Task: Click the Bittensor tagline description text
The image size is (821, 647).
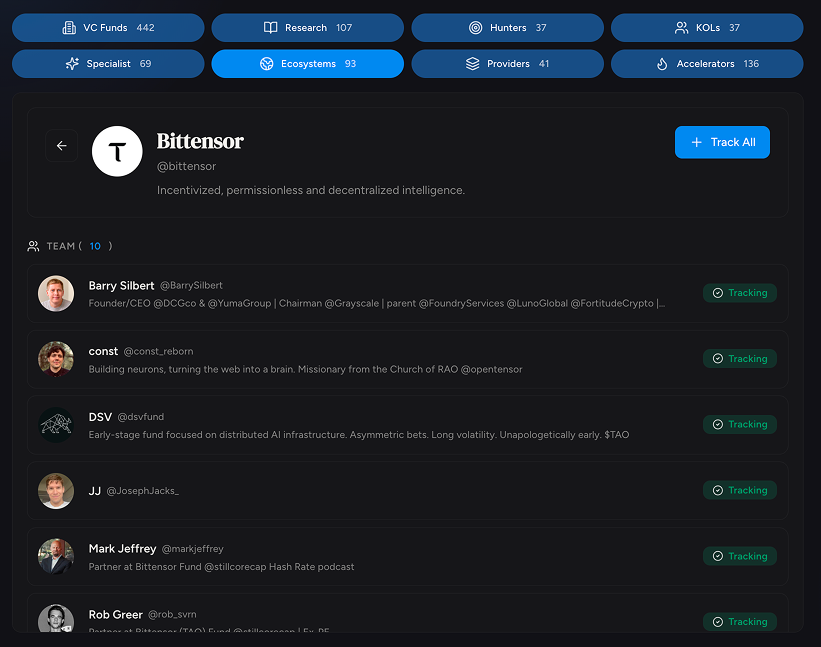Action: [311, 190]
